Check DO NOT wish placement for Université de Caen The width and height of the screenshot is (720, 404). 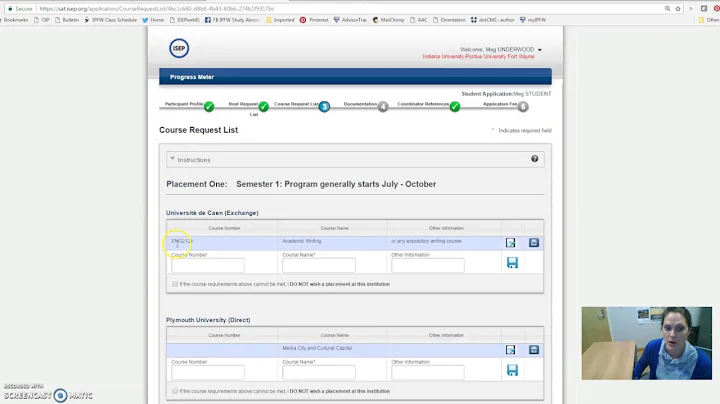coord(175,284)
